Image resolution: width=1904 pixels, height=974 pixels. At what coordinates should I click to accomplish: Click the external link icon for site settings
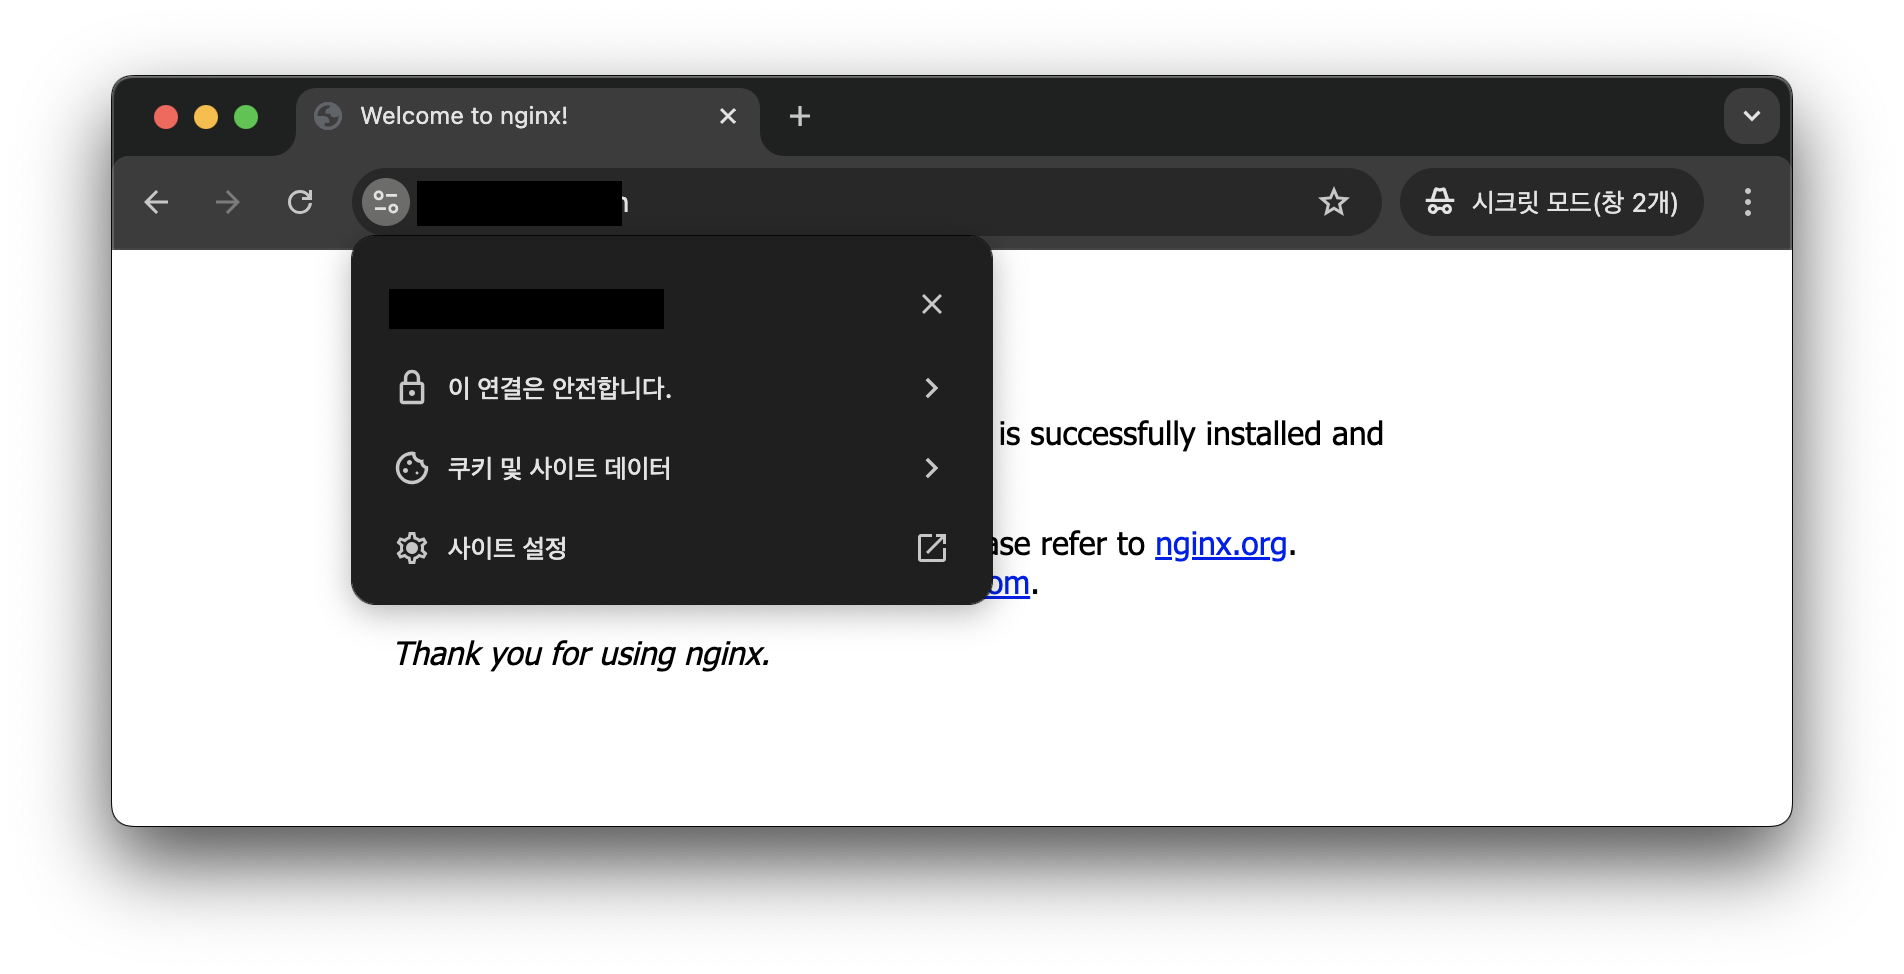(x=932, y=548)
